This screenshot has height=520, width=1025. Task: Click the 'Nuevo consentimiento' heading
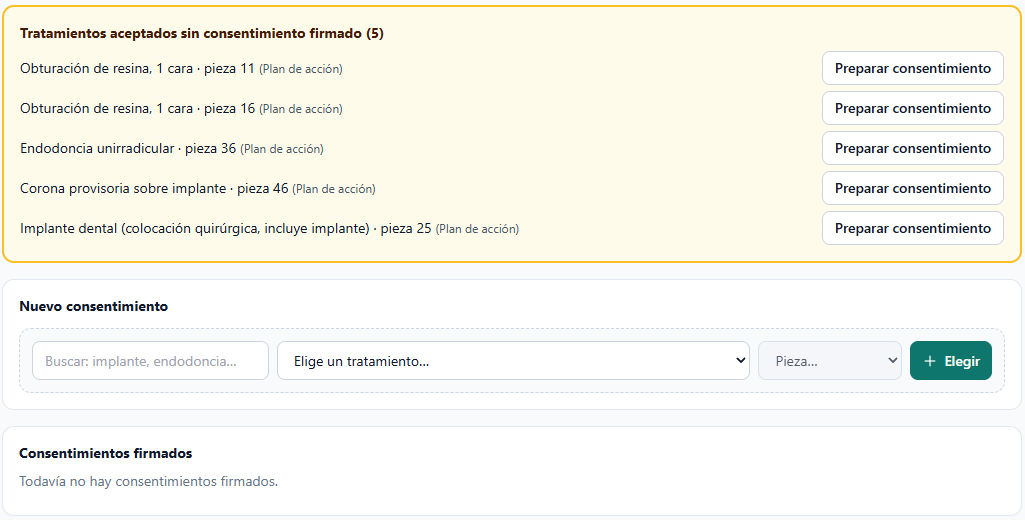coord(93,306)
